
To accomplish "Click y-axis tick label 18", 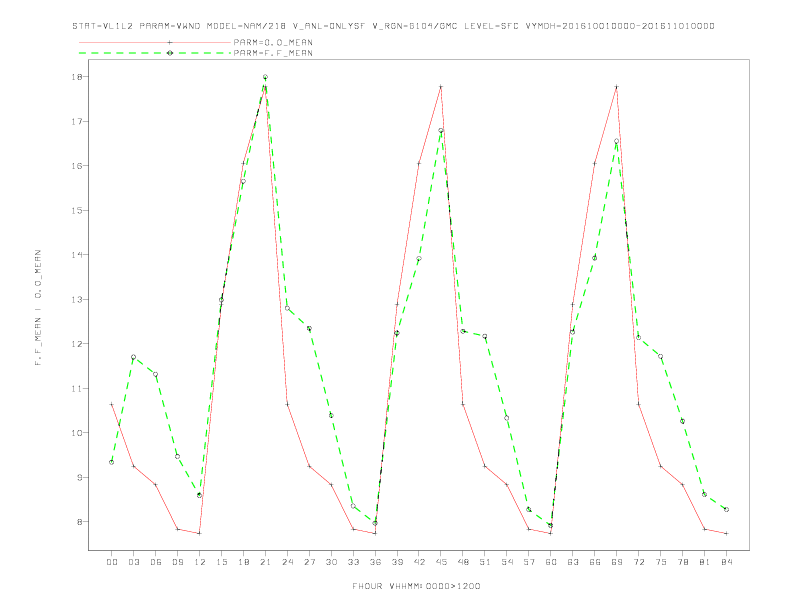I will tap(77, 77).
